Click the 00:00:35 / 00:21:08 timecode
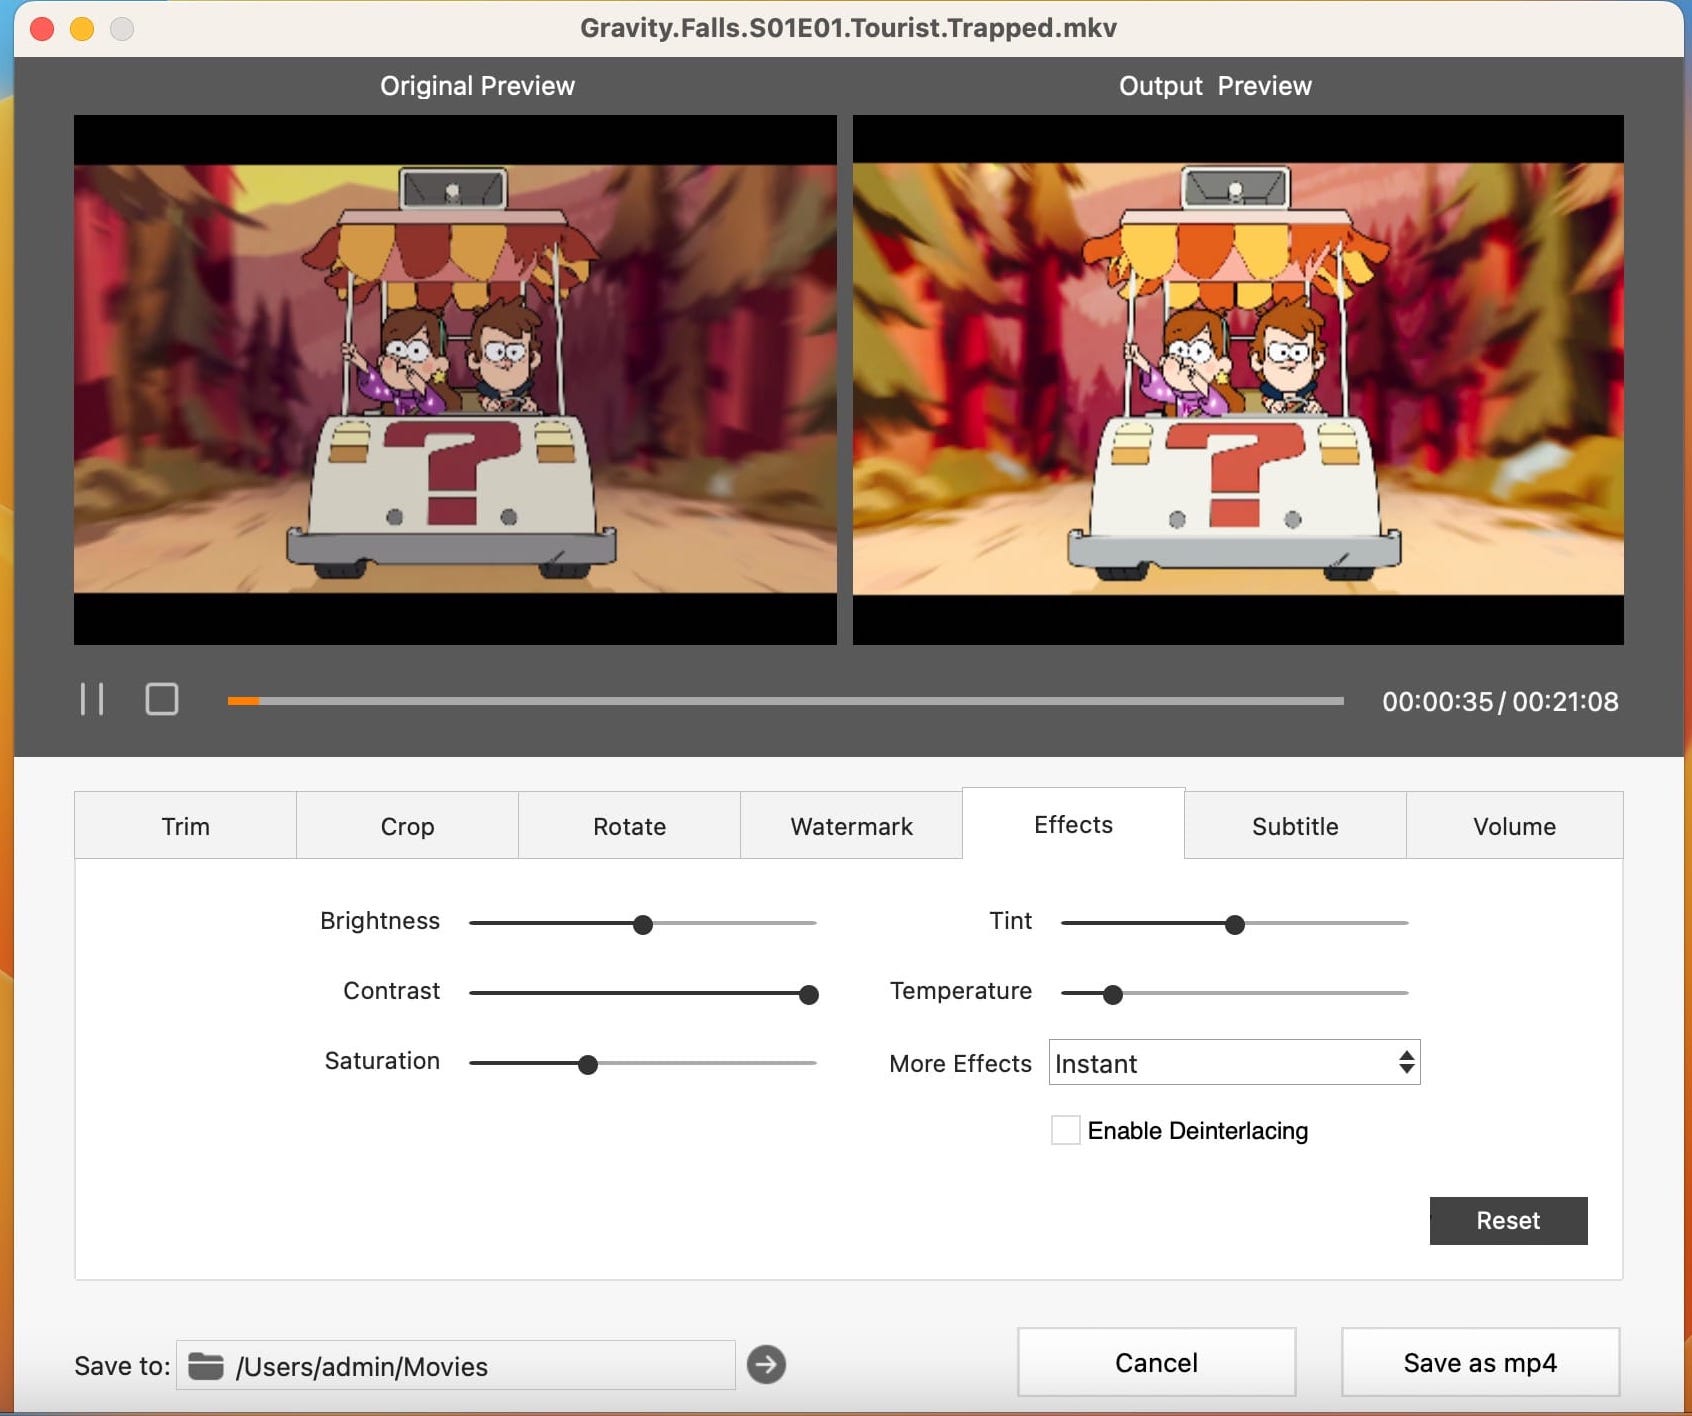The image size is (1692, 1416). coord(1500,701)
